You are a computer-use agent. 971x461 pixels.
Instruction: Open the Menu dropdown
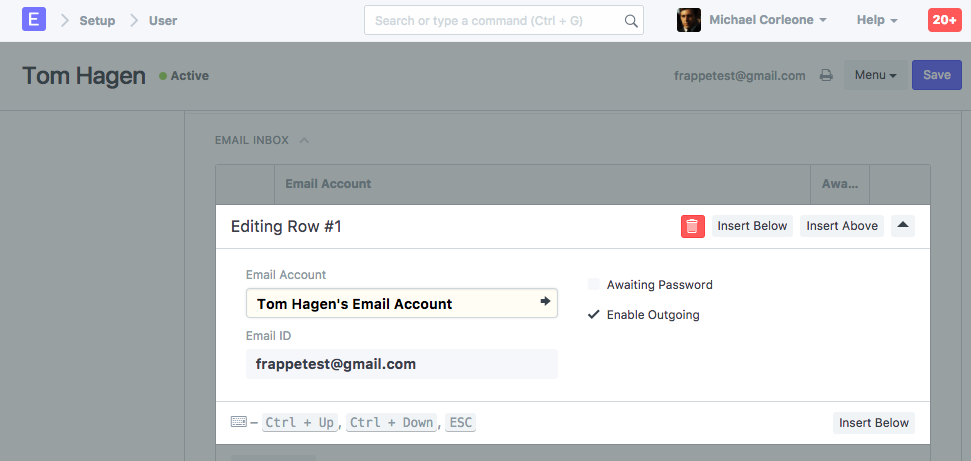coord(874,75)
